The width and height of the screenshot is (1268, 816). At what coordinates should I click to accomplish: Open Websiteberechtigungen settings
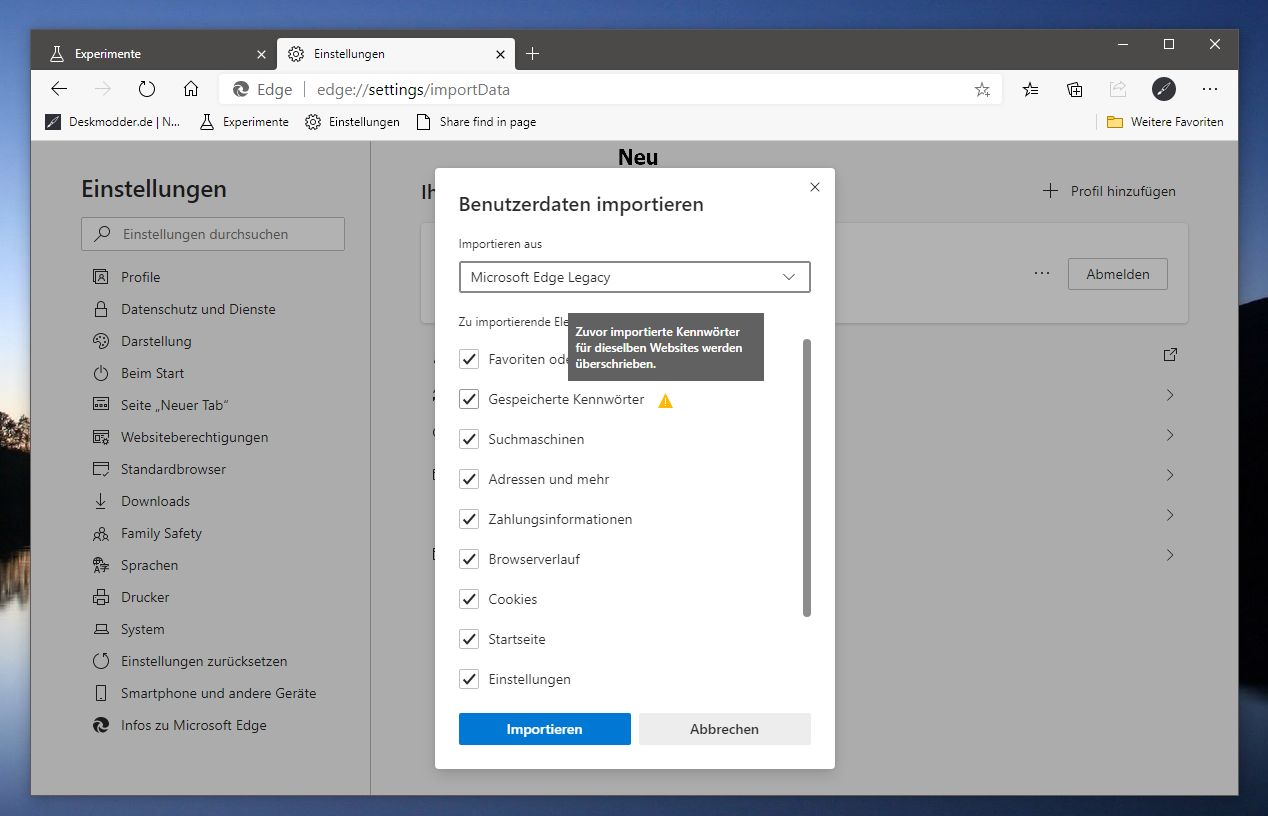[194, 437]
